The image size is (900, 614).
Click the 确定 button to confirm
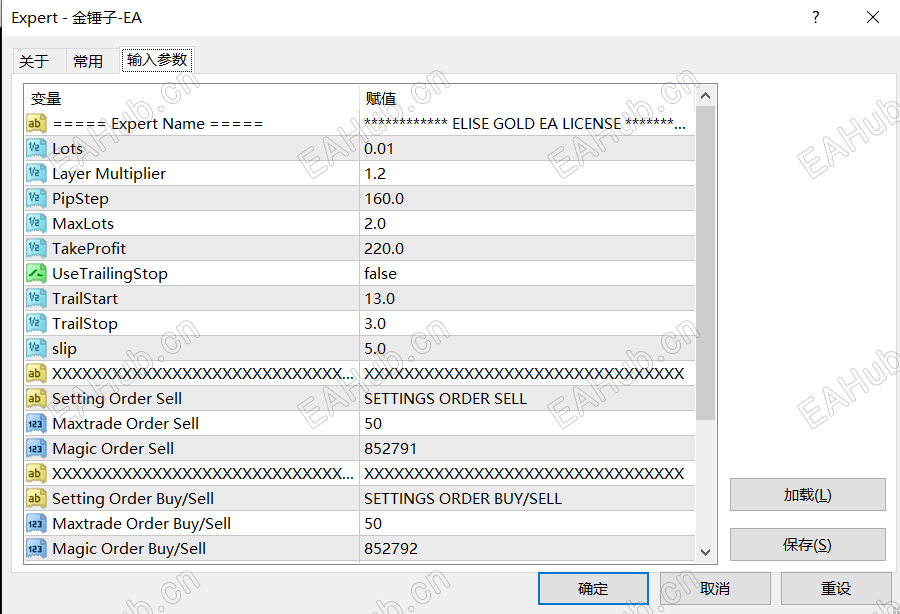(x=593, y=588)
